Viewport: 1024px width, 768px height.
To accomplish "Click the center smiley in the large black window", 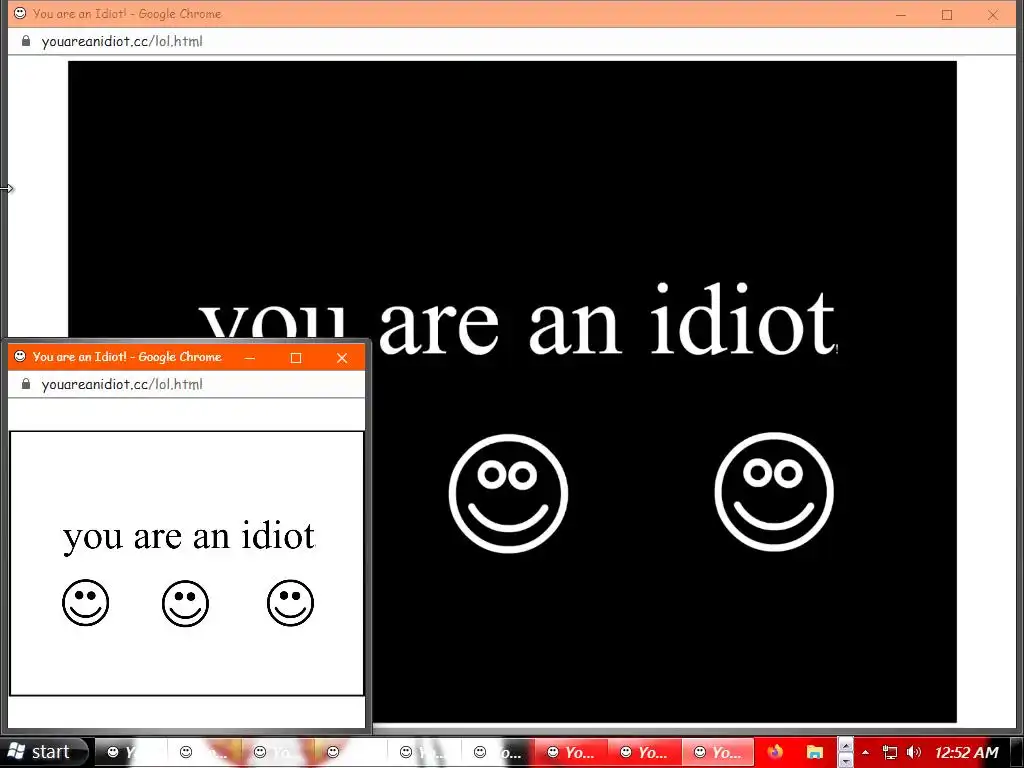I will (508, 494).
